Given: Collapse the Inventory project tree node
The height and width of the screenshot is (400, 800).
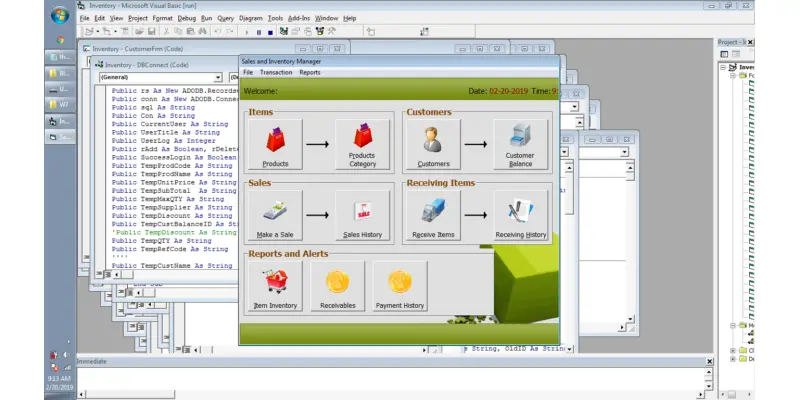Looking at the screenshot, I should tap(723, 67).
